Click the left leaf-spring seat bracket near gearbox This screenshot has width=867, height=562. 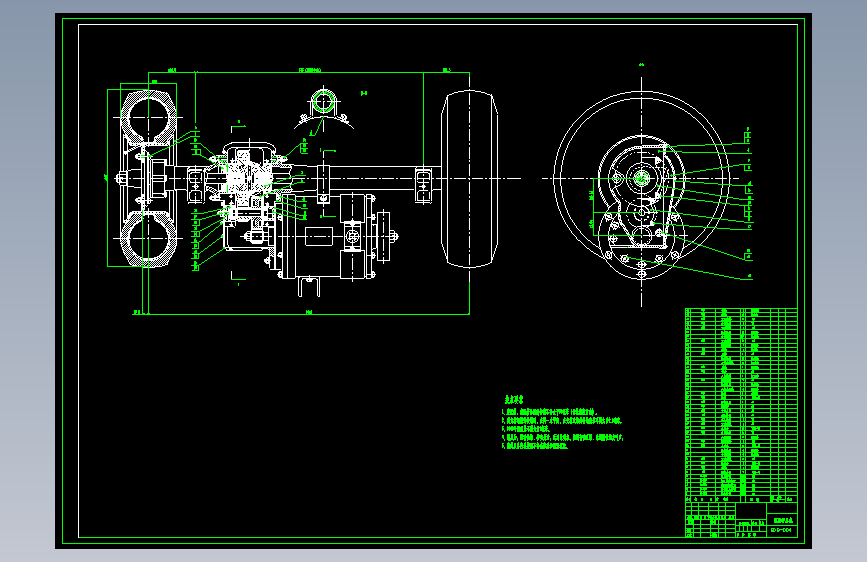click(x=195, y=185)
